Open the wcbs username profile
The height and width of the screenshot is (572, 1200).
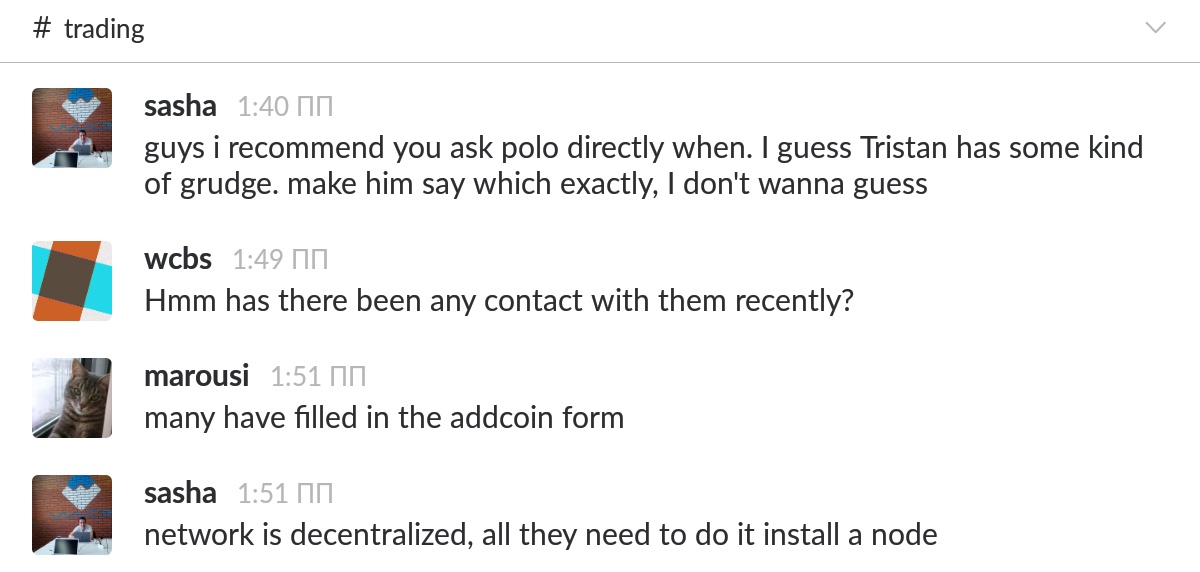178,259
